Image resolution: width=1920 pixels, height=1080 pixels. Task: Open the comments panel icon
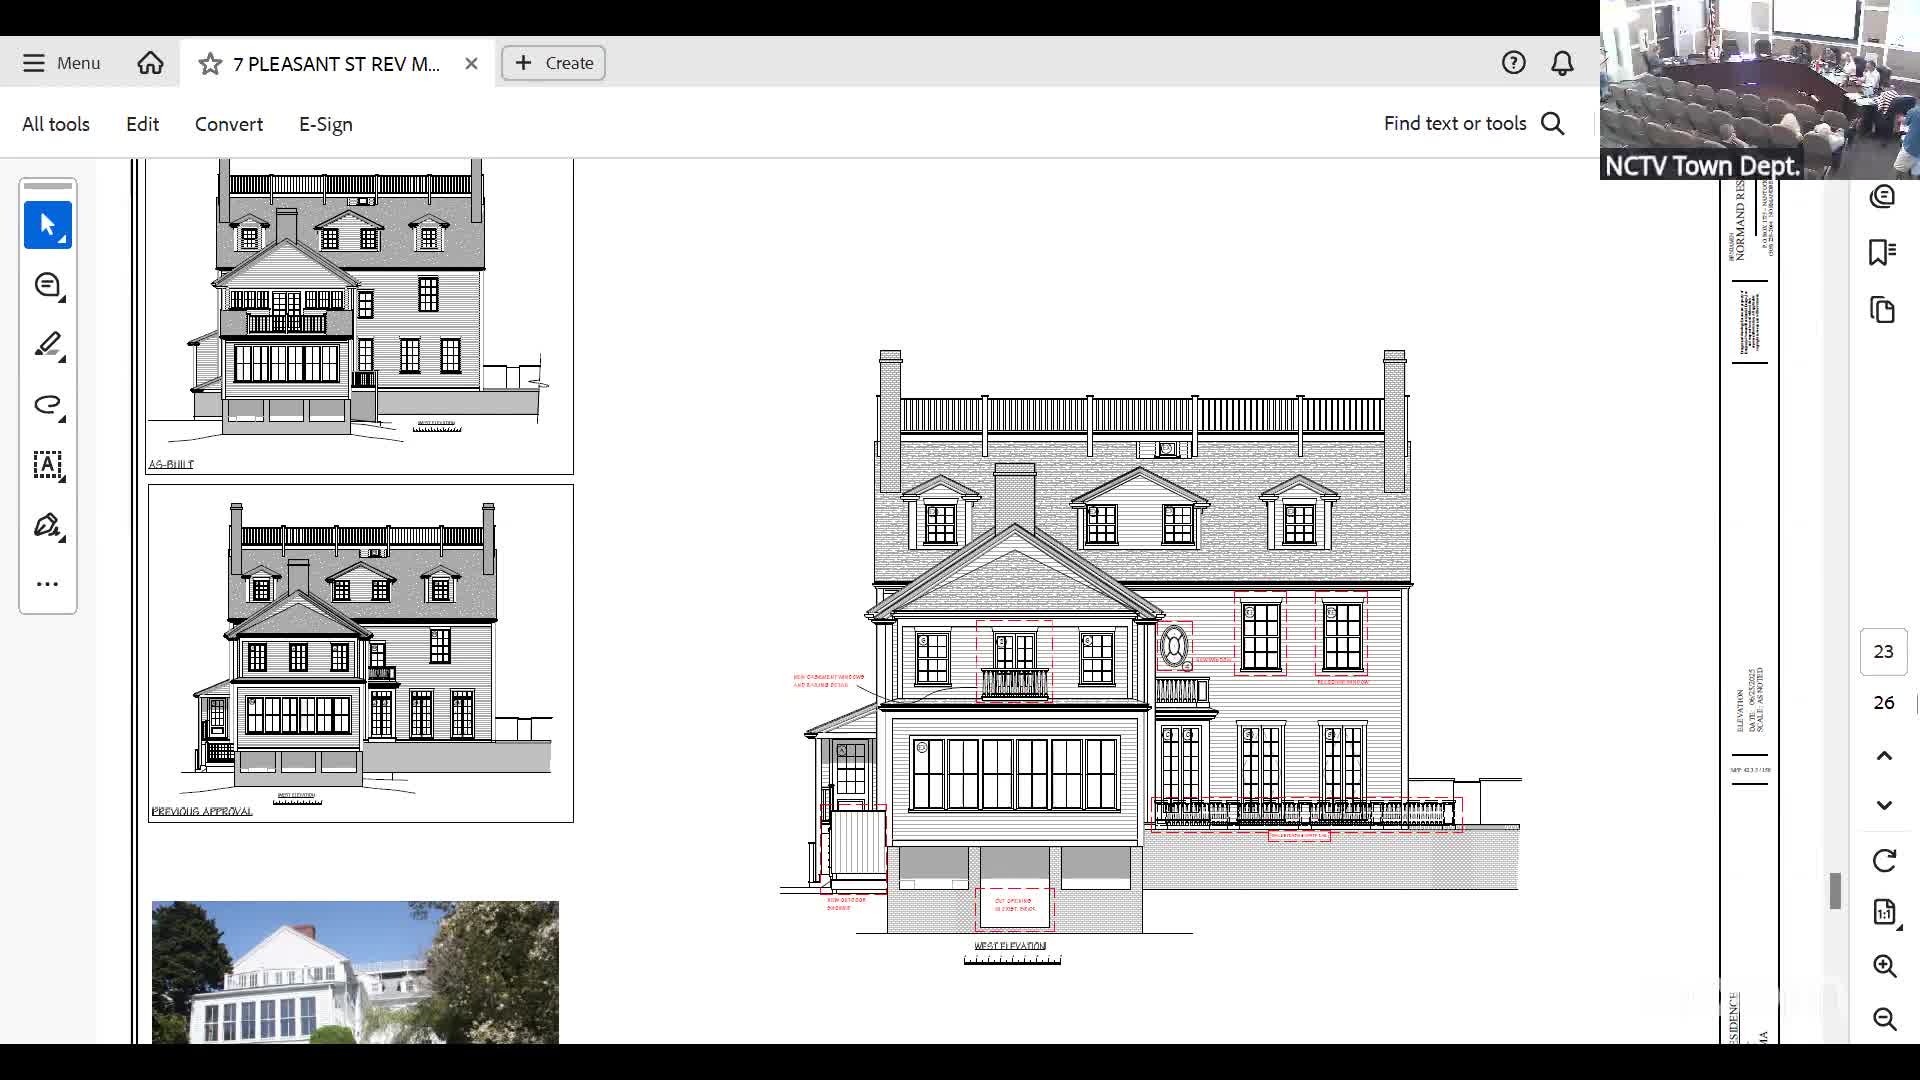tap(1883, 196)
